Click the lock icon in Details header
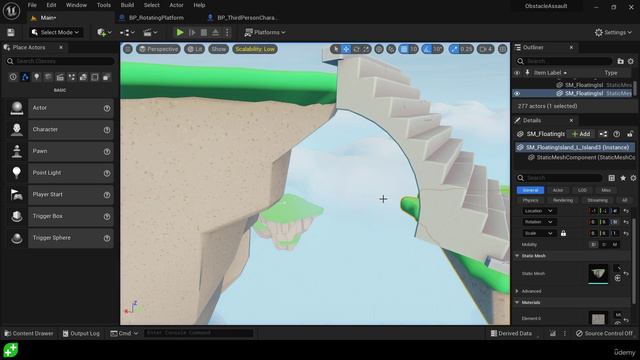 630,134
